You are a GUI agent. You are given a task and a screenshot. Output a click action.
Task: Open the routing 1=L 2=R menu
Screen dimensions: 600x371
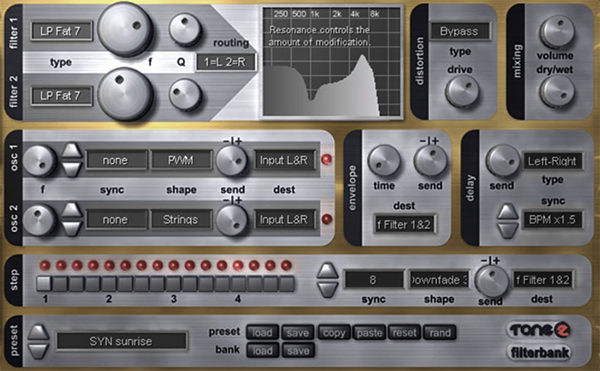point(225,62)
